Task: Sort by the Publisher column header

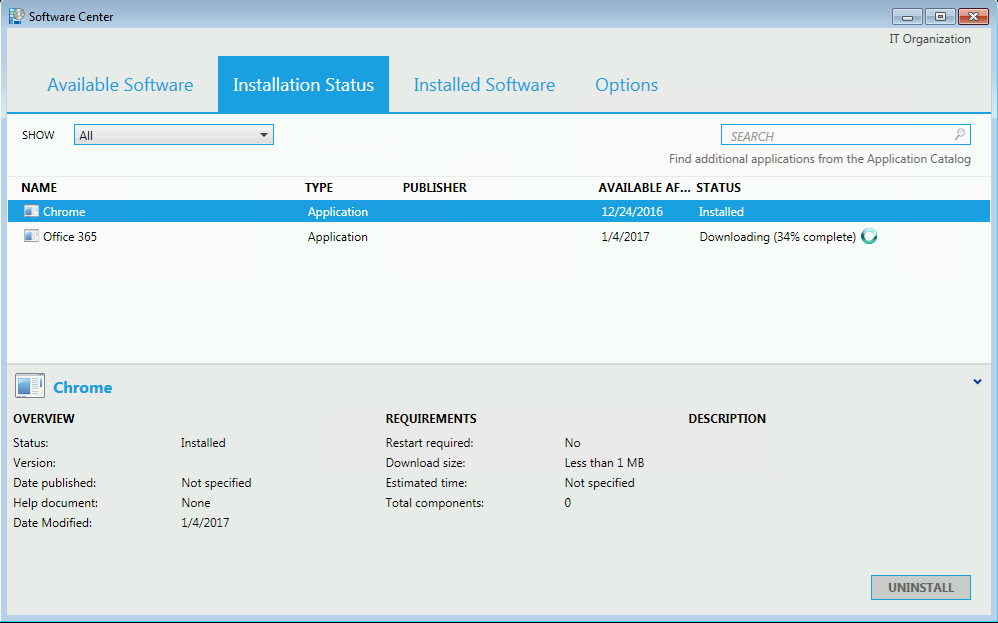Action: (434, 188)
